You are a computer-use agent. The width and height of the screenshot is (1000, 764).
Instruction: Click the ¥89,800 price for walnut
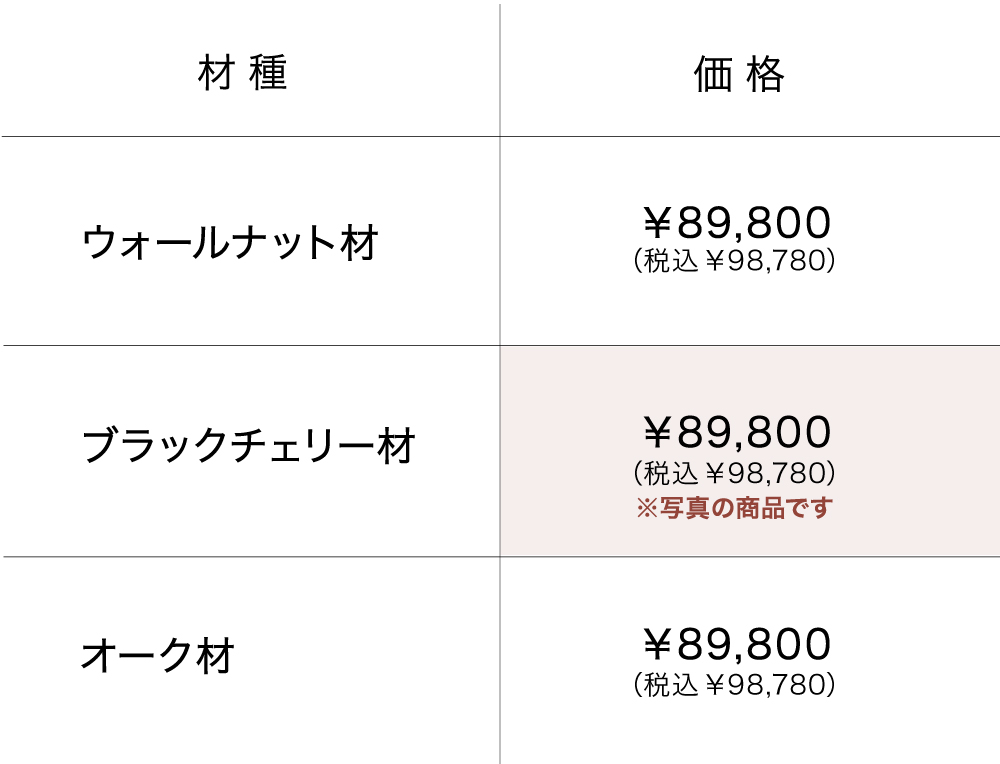(x=736, y=222)
